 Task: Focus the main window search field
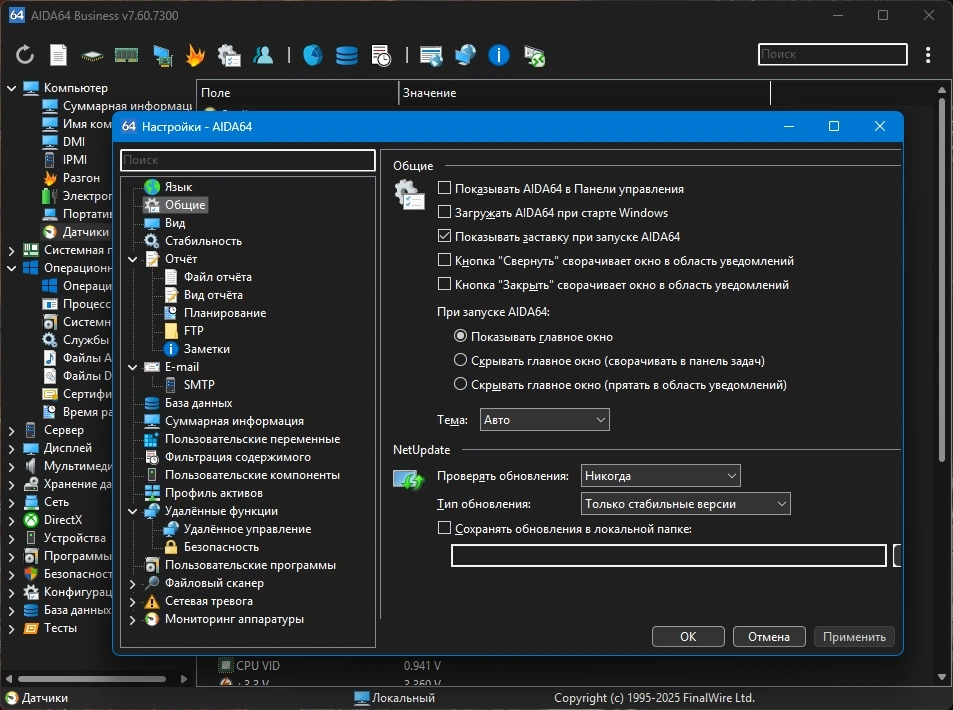833,54
